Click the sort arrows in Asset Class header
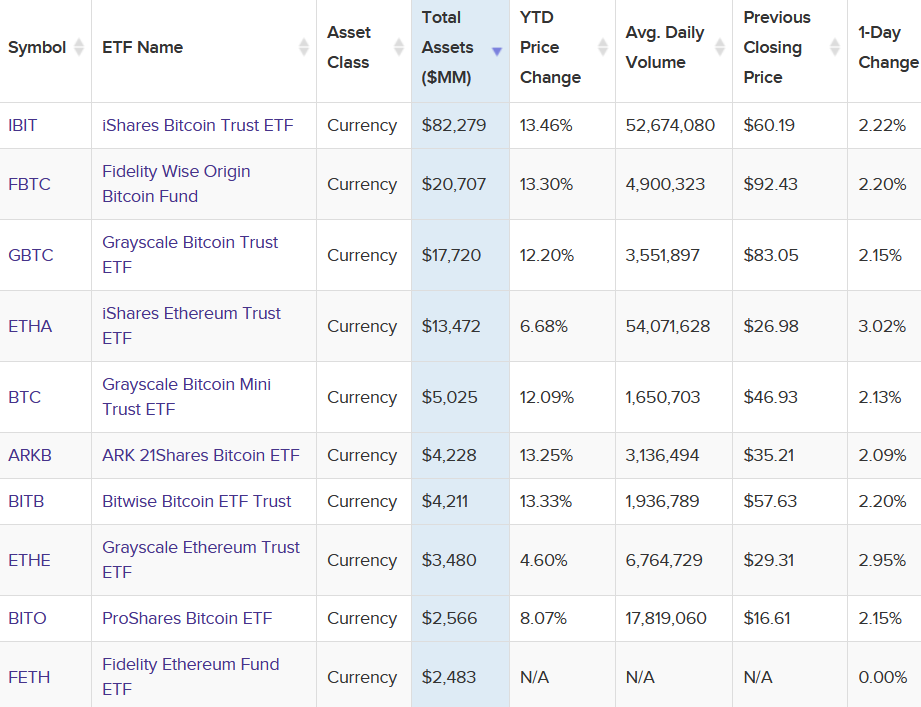Screen dimensions: 921x707 point(399,47)
